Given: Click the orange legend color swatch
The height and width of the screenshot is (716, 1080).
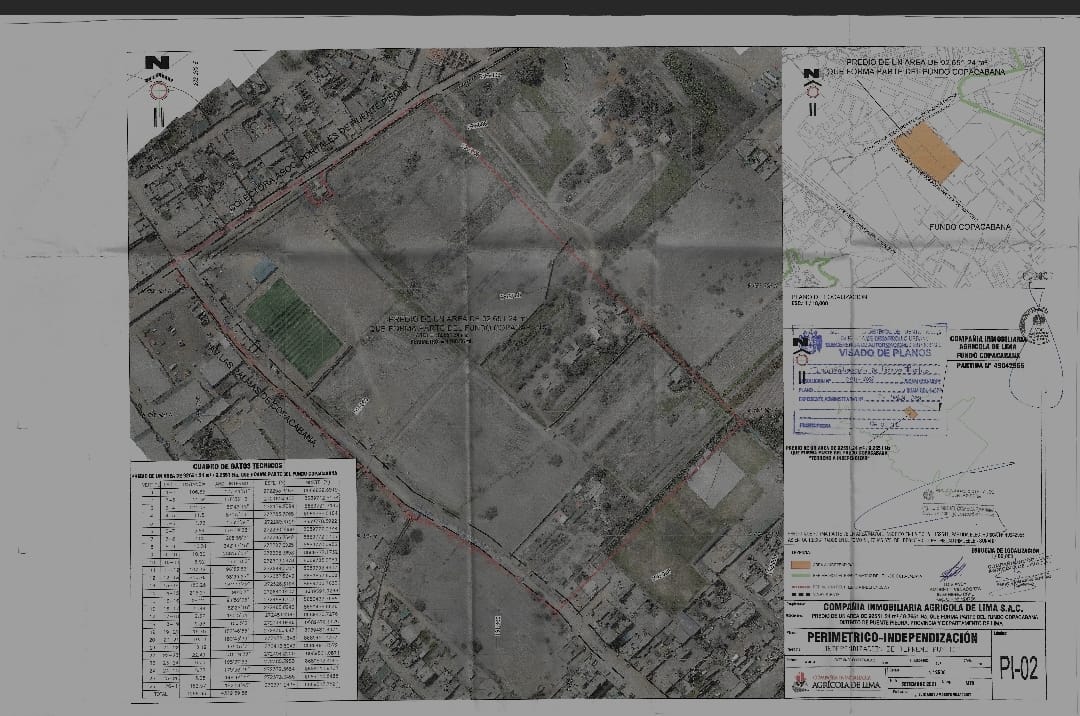Looking at the screenshot, I should 802,565.
